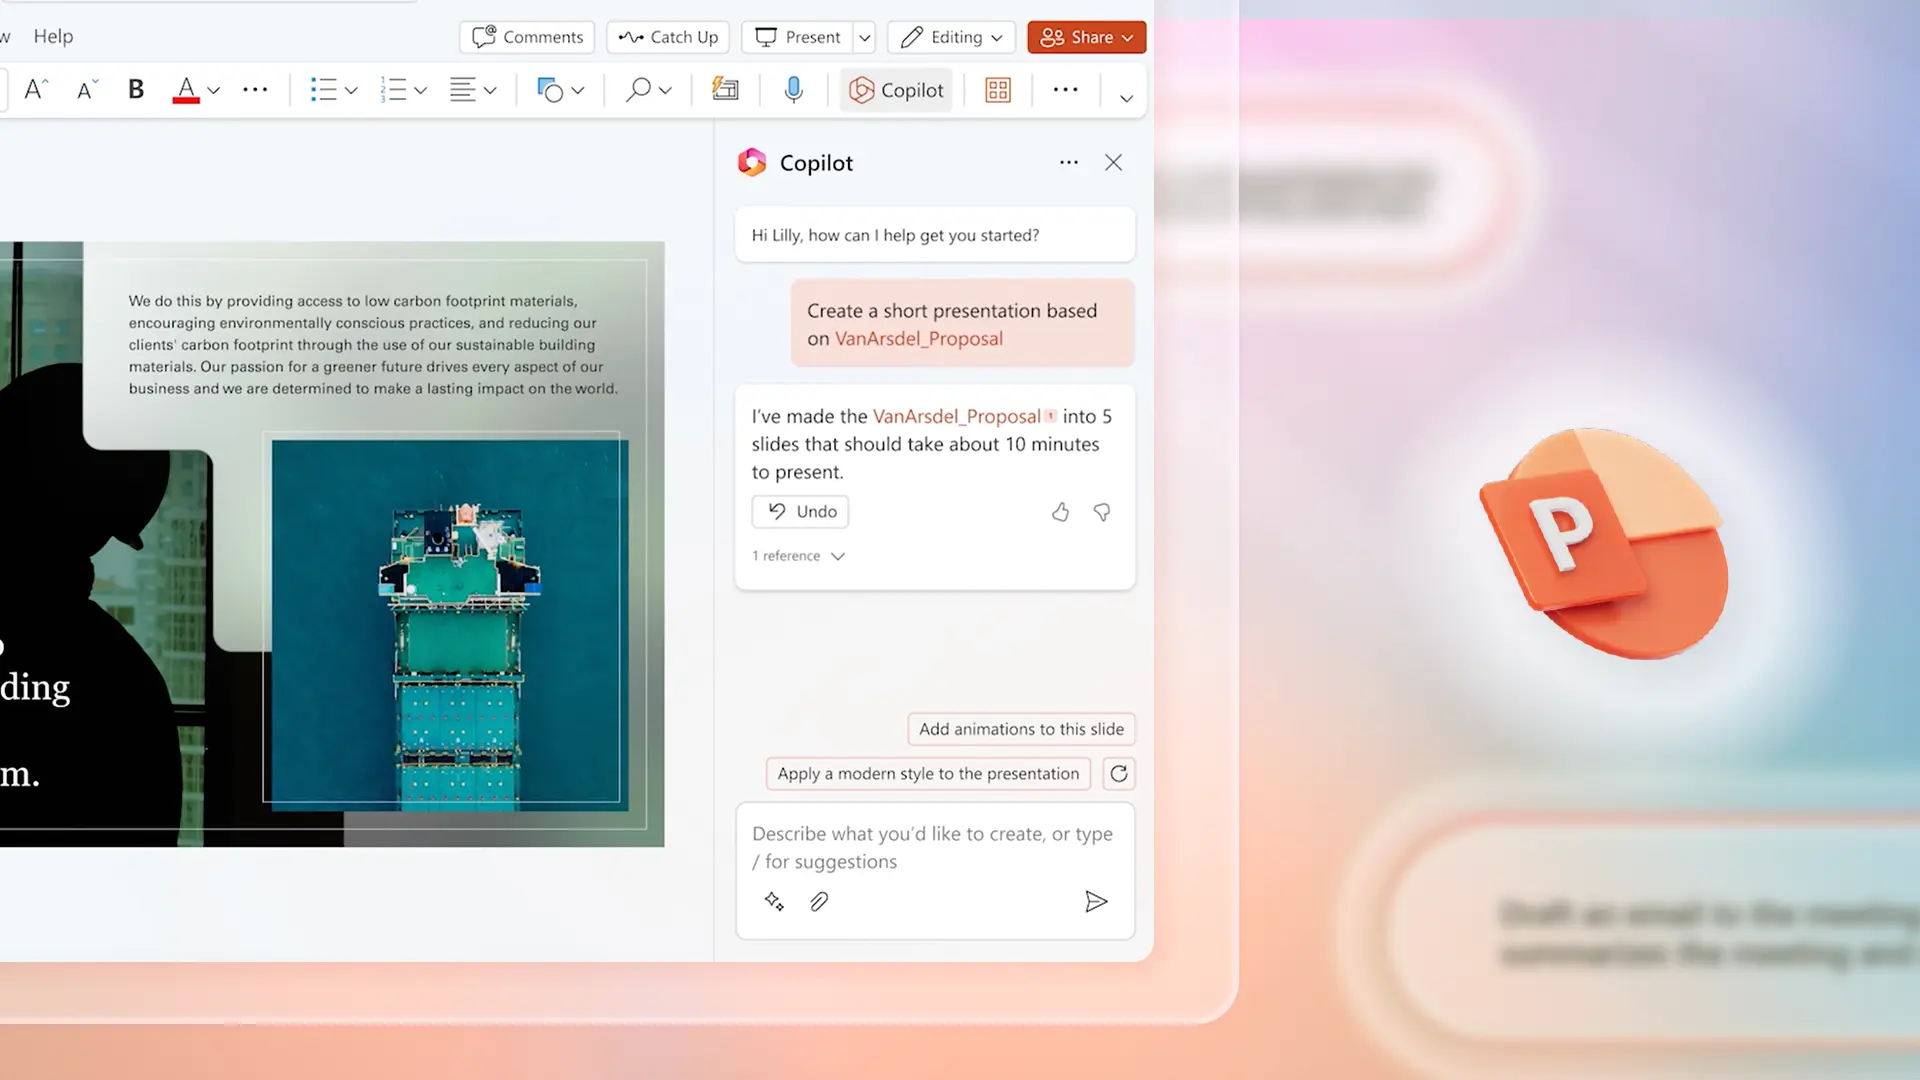
Task: Toggle bold formatting
Action: point(136,89)
